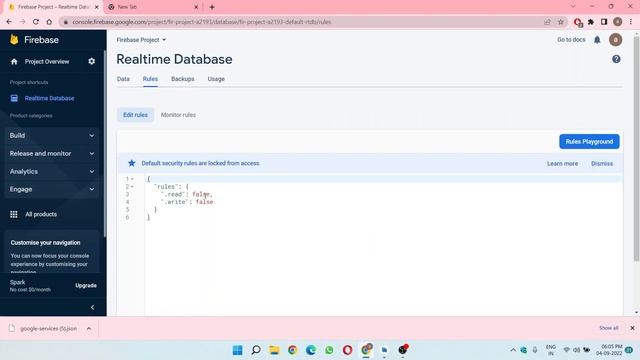Screen dimensions: 640x360
Task: Open the Rules Playground
Action: [589, 142]
